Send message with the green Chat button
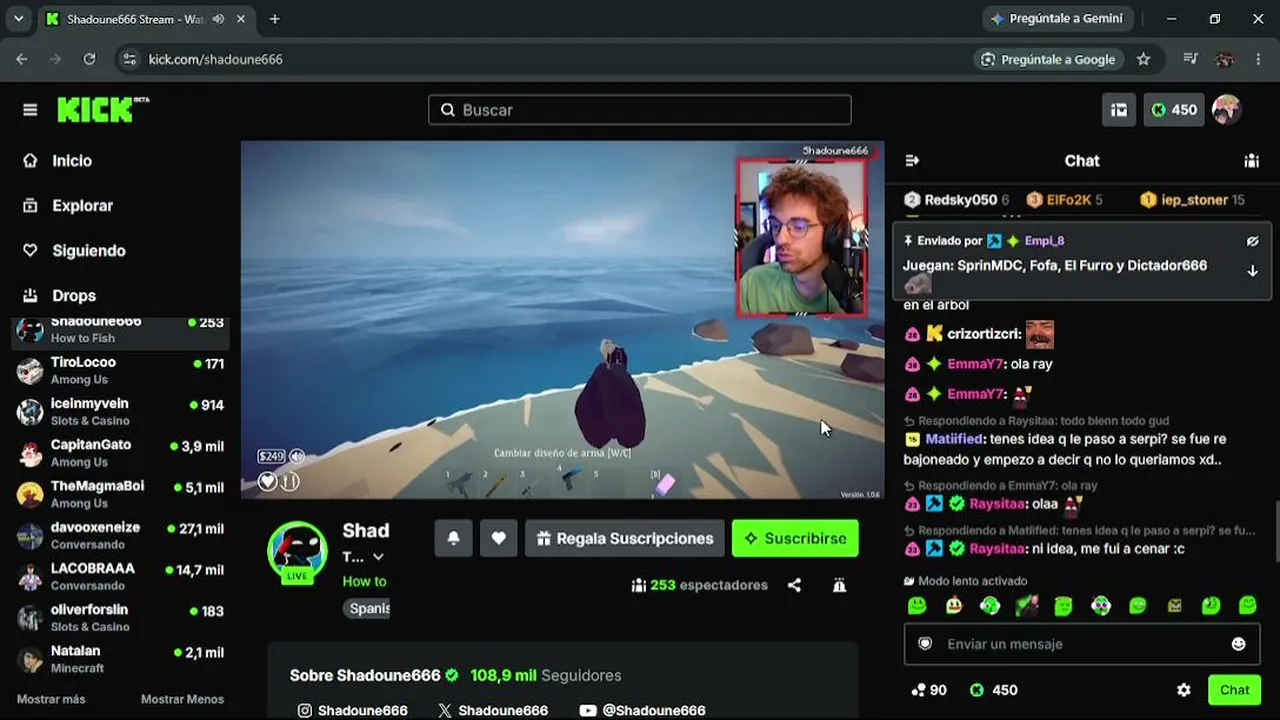 click(1234, 690)
